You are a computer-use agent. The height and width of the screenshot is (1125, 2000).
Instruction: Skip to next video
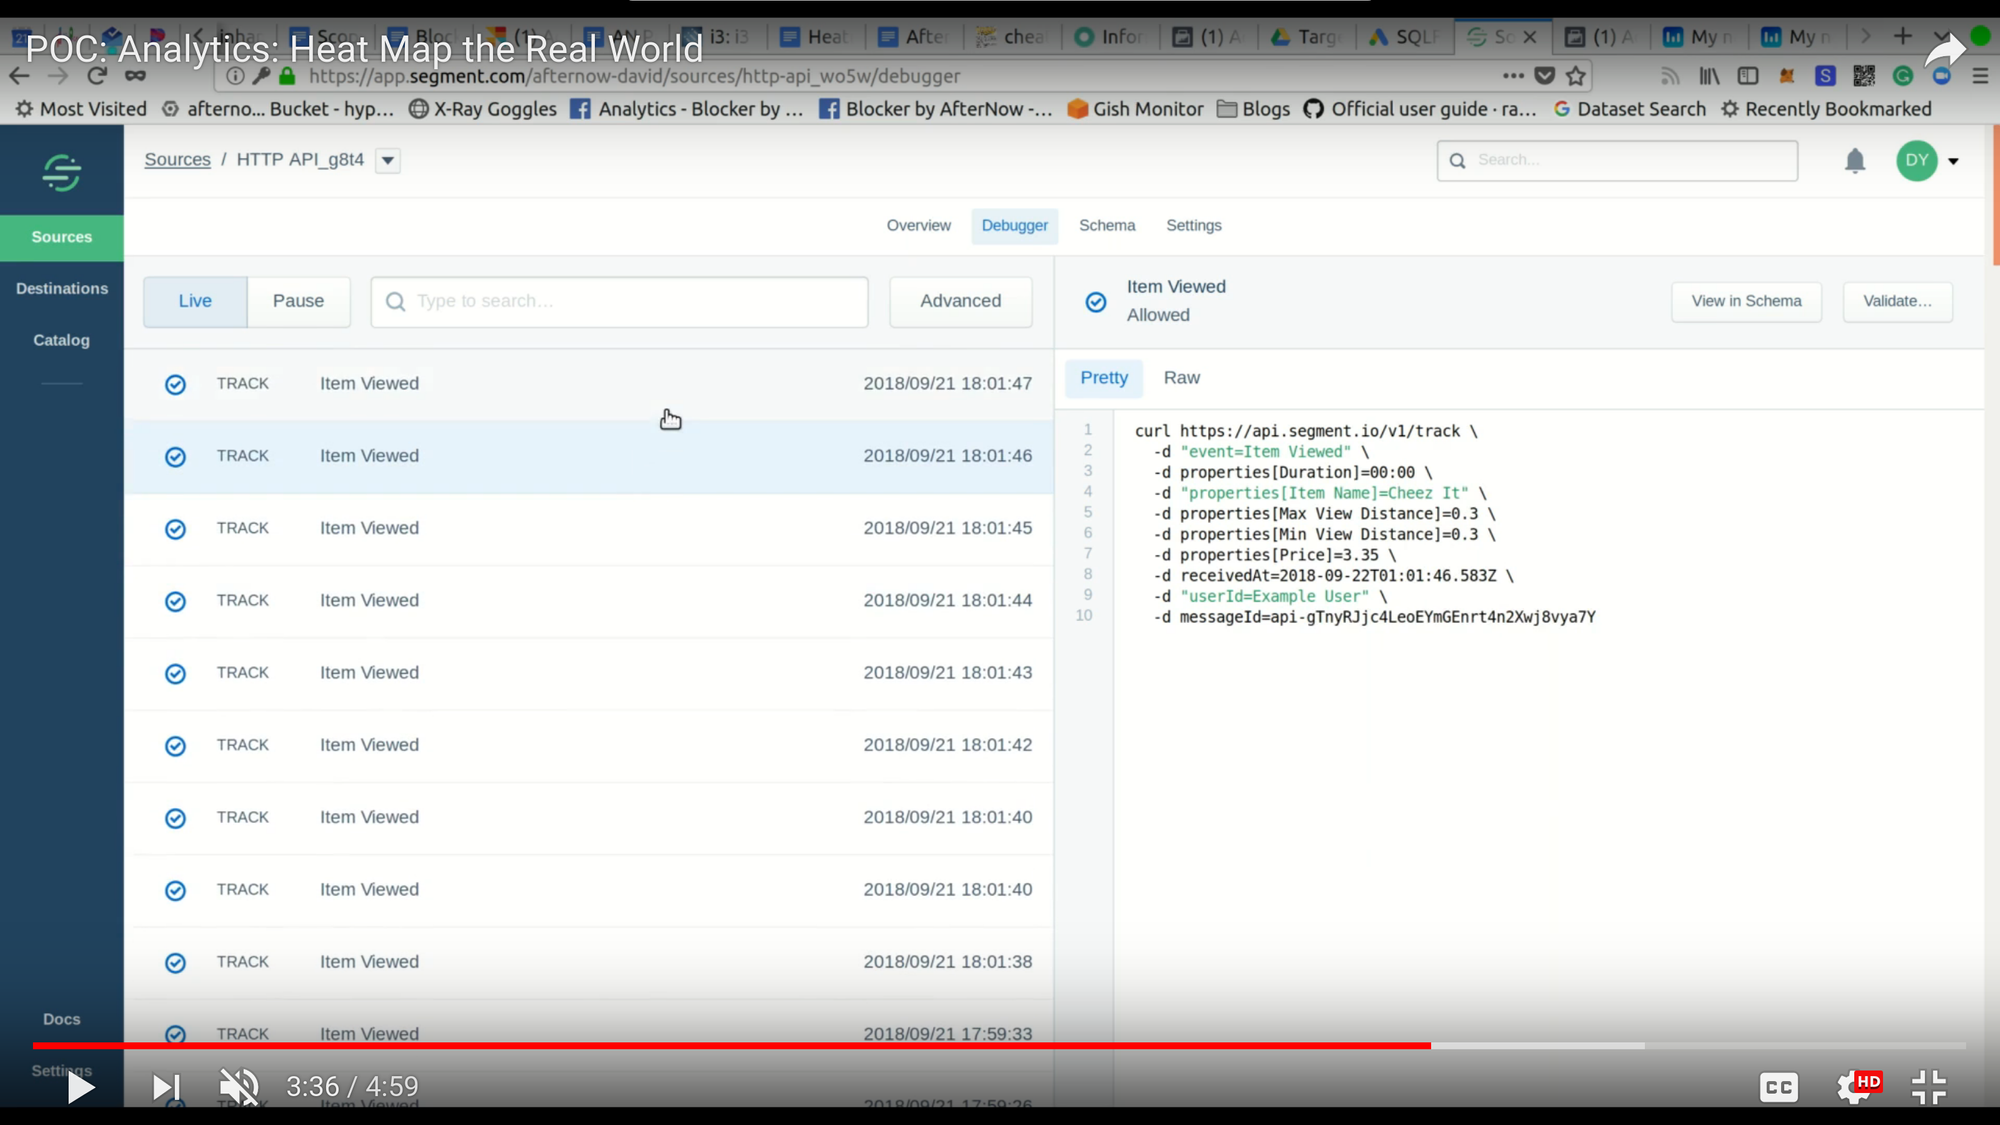click(166, 1086)
